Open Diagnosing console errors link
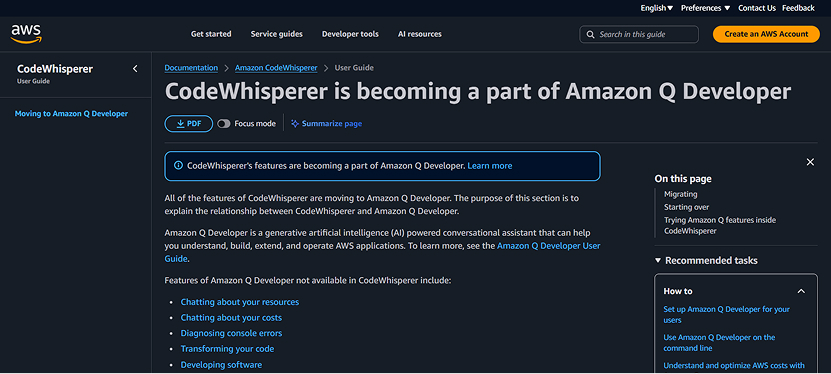Screen dimensions: 831x374 [231, 333]
